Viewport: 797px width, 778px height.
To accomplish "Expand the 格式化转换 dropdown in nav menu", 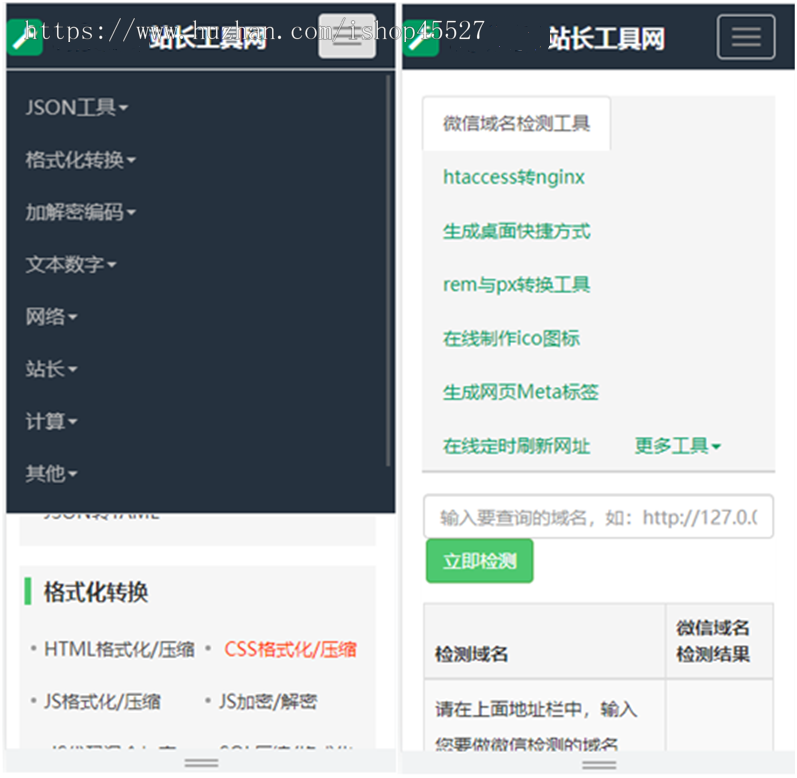I will pyautogui.click(x=80, y=160).
